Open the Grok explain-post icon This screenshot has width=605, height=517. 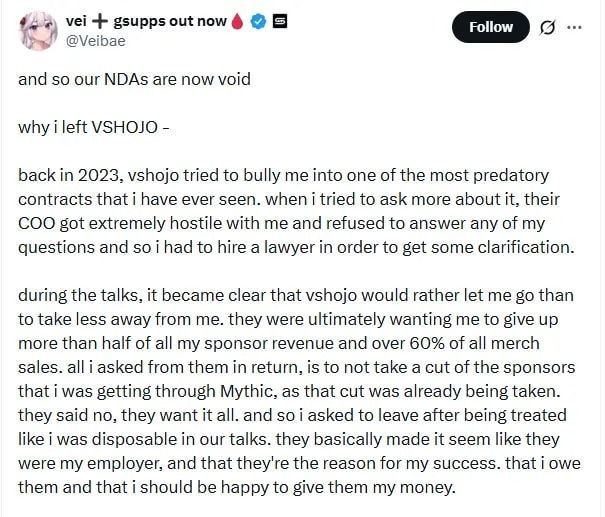[x=548, y=27]
